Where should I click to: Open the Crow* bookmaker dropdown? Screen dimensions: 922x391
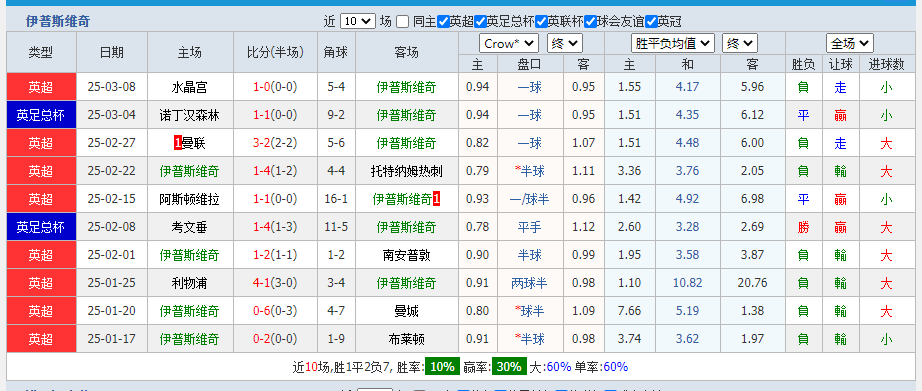pyautogui.click(x=509, y=44)
